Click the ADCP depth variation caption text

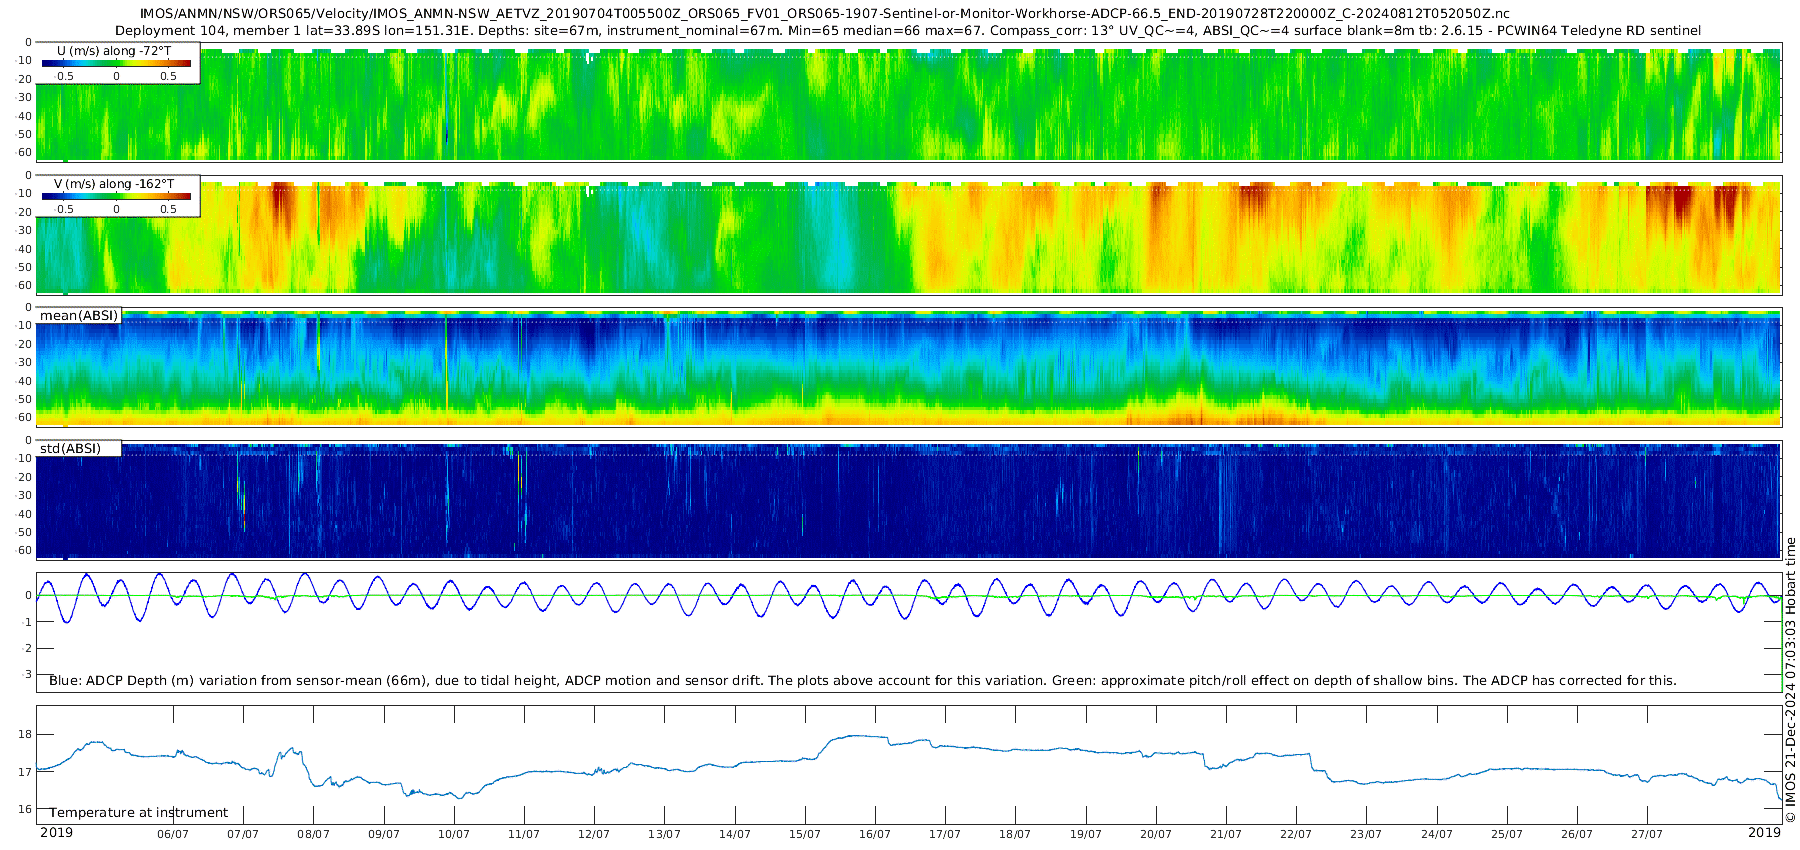click(862, 681)
